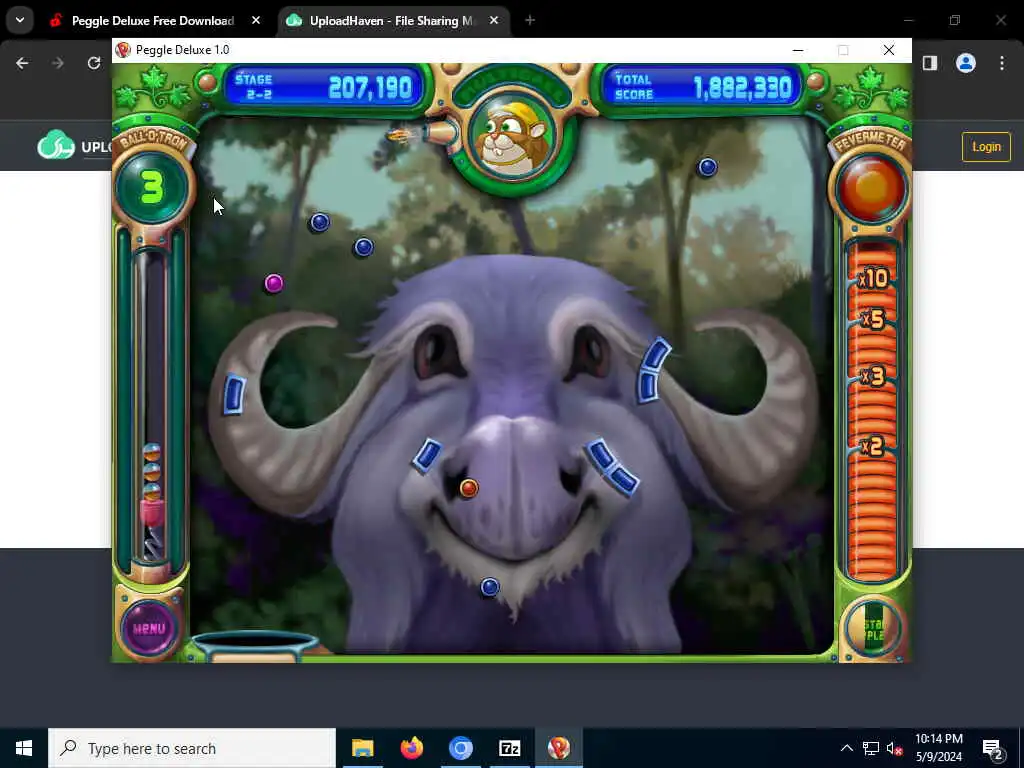This screenshot has width=1024, height=768.
Task: Click the orange peg on the nose
Action: pyautogui.click(x=468, y=488)
